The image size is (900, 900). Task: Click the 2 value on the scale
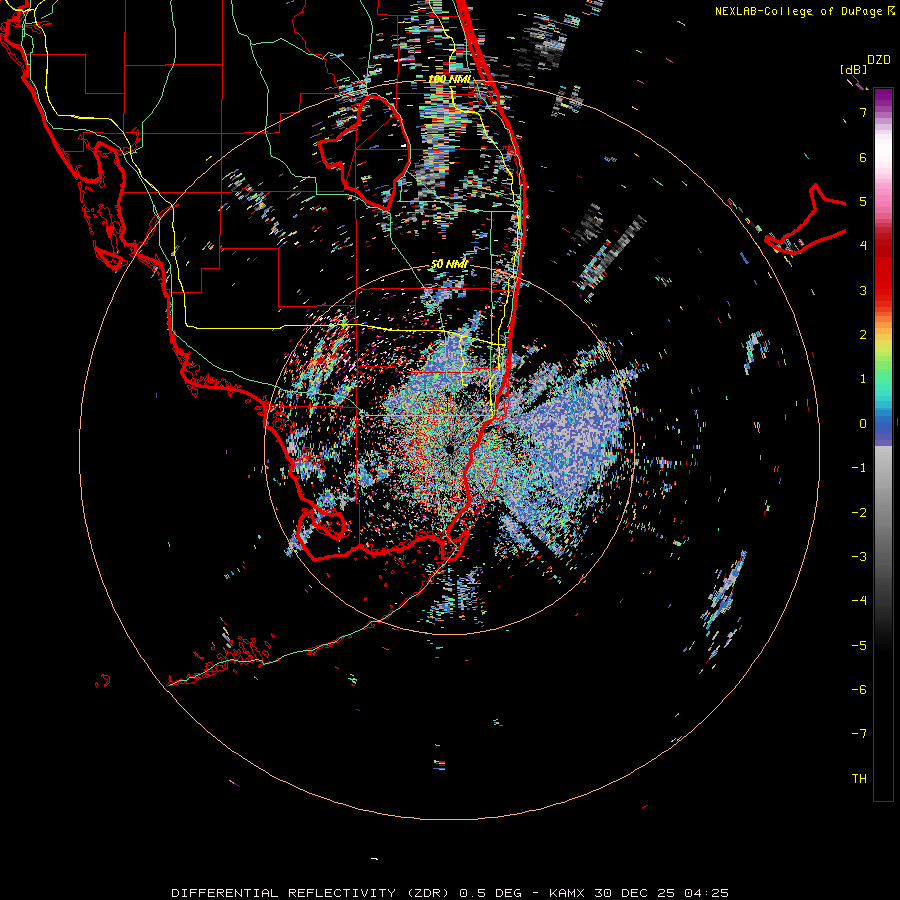863,335
